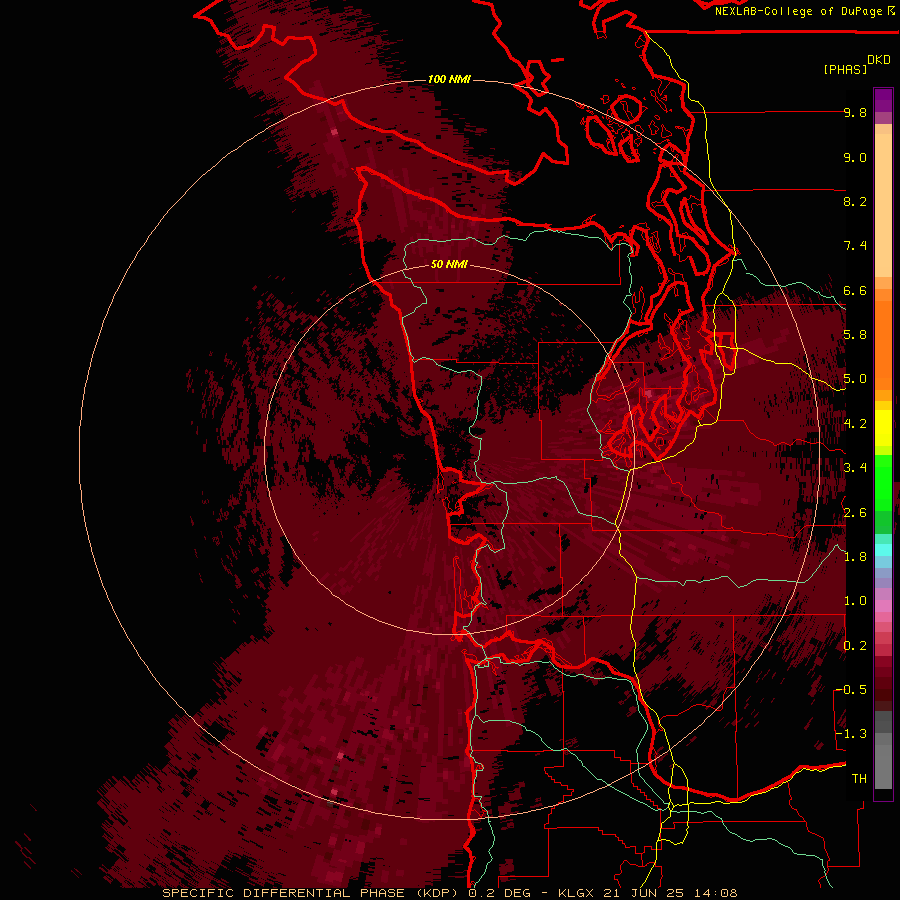Click the gray bottom color bar segment
The width and height of the screenshot is (900, 900).
point(883,767)
